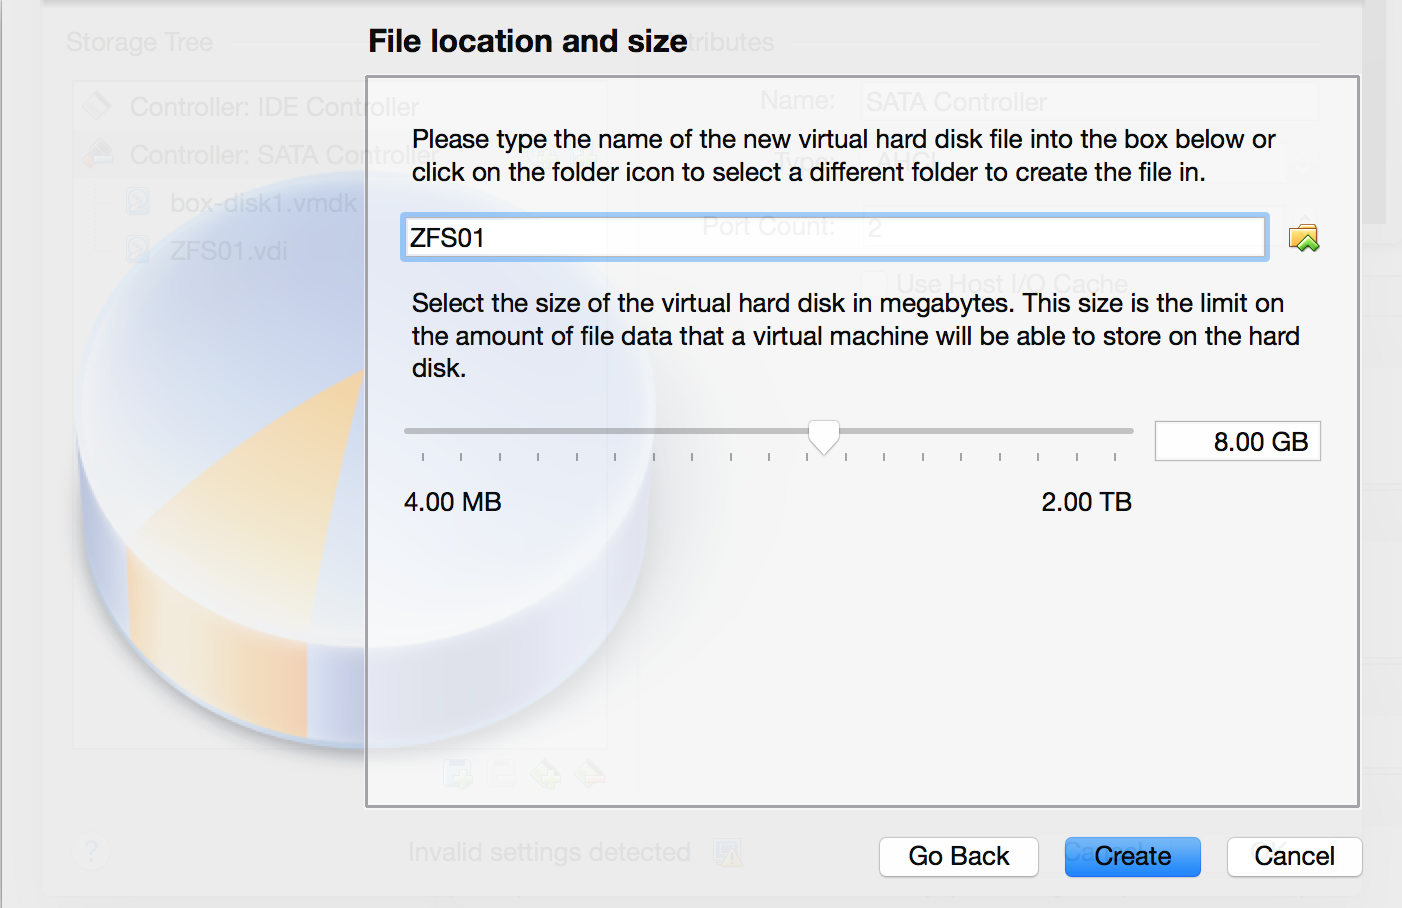This screenshot has width=1402, height=908.
Task: Open help with the question mark button
Action: point(91,853)
